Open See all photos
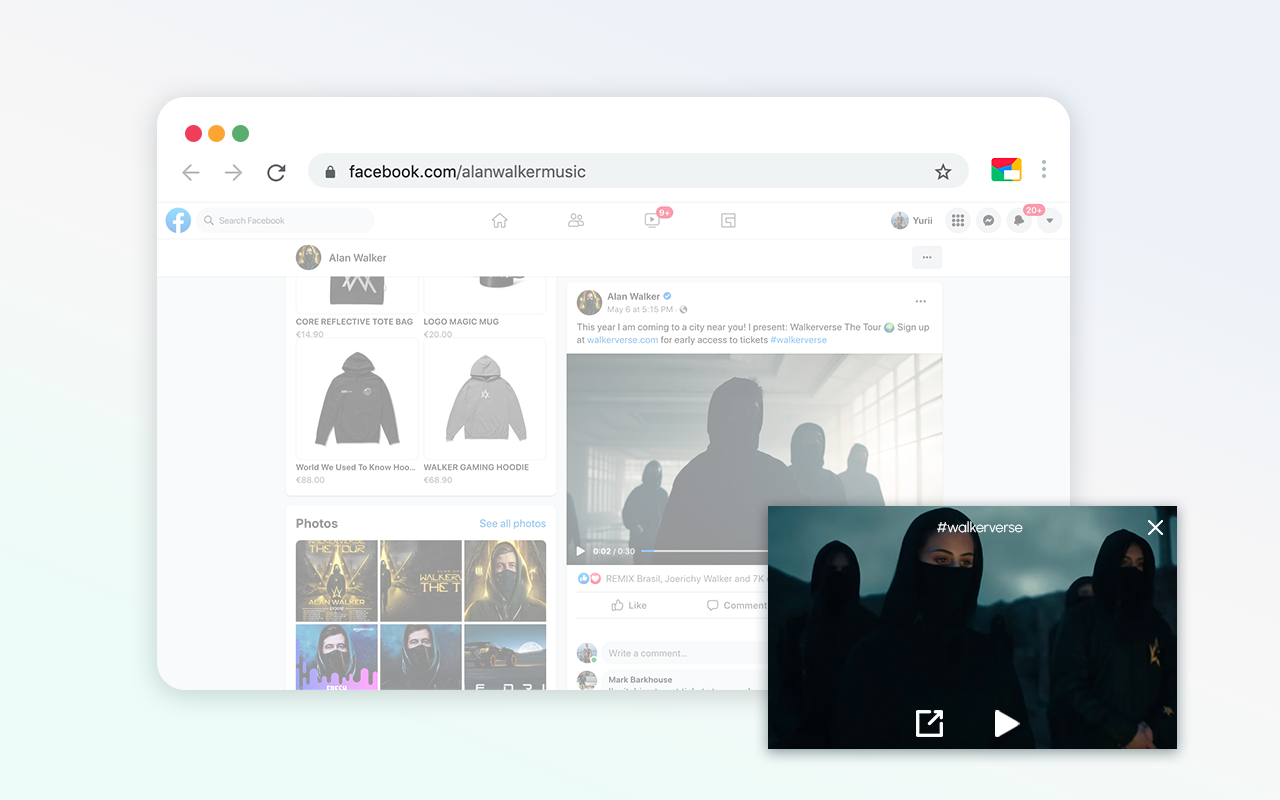1280x800 pixels. (512, 523)
